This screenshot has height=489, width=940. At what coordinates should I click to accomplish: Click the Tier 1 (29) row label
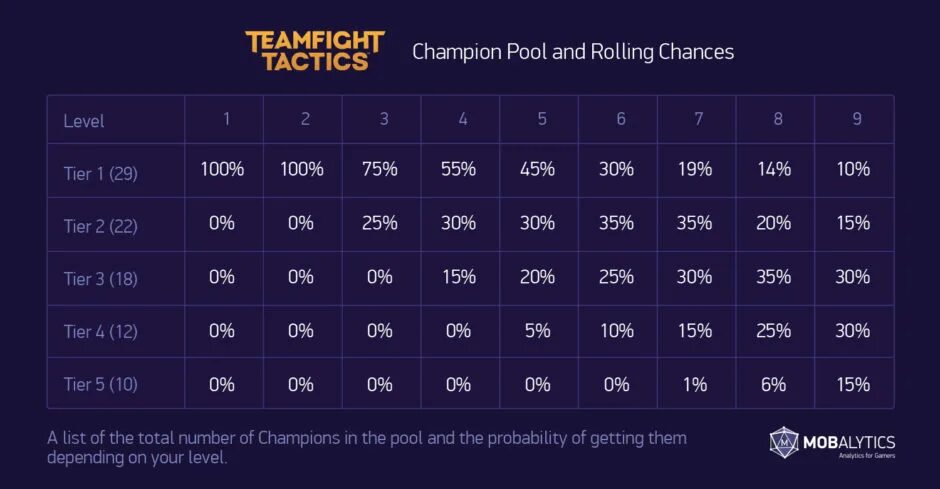pyautogui.click(x=101, y=174)
